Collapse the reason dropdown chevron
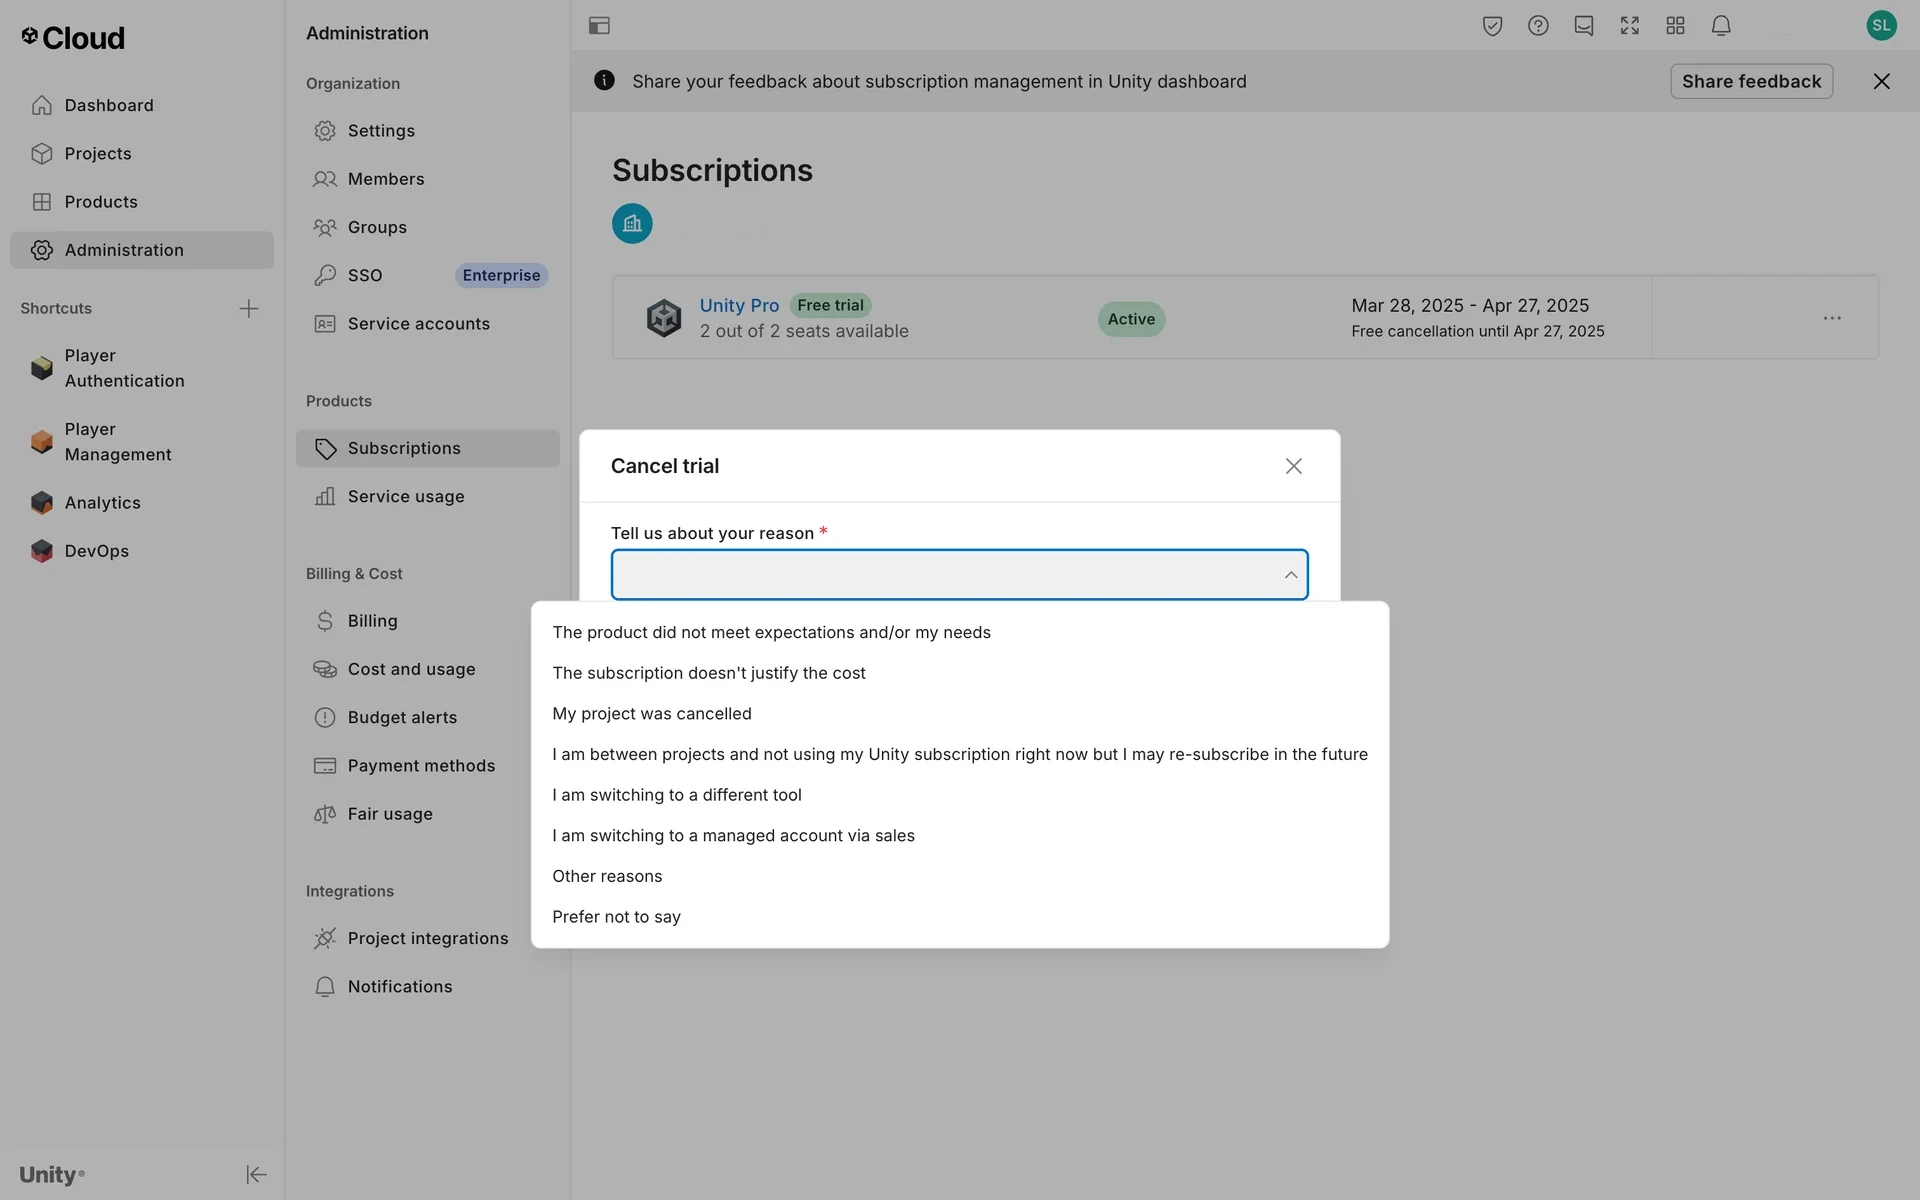This screenshot has width=1920, height=1200. coord(1291,575)
